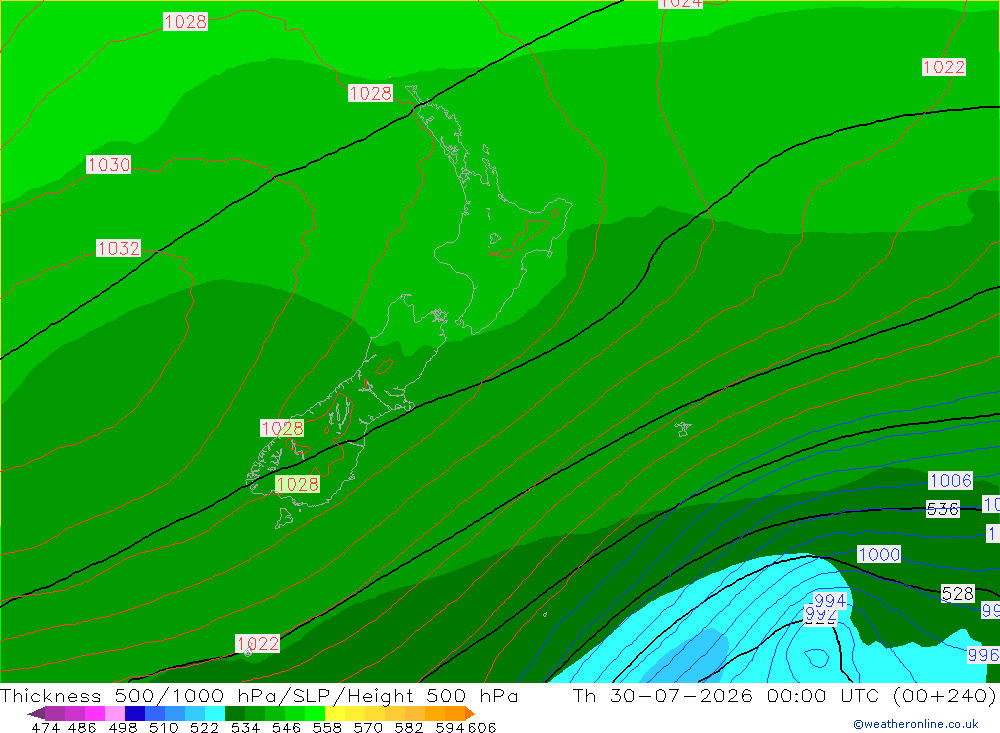Click the 1028 label beside North Island's northern tip
The height and width of the screenshot is (733, 1000).
pos(370,93)
